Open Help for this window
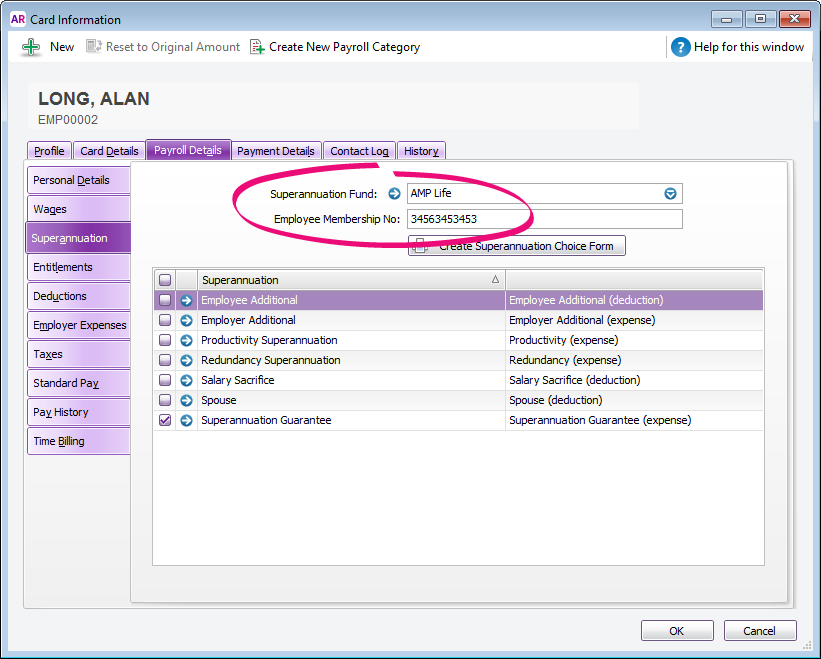 (x=681, y=47)
